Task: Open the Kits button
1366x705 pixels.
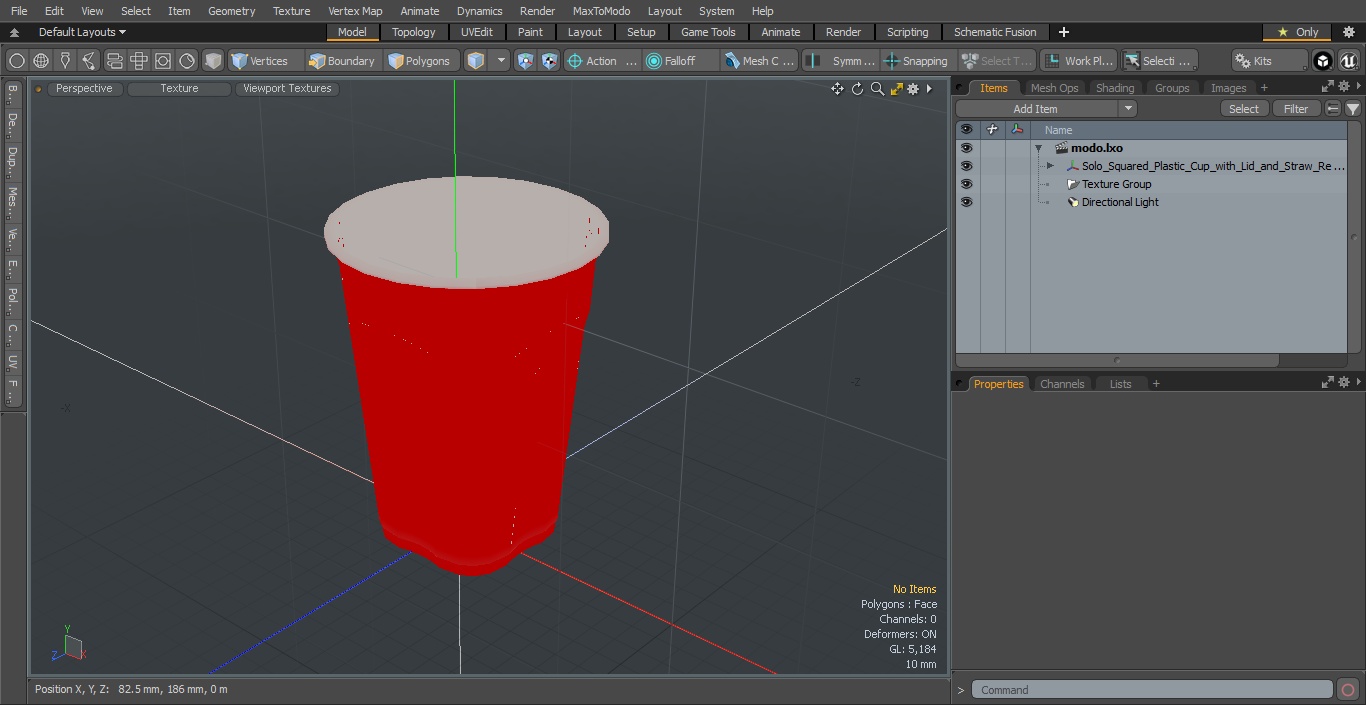Action: tap(1268, 61)
